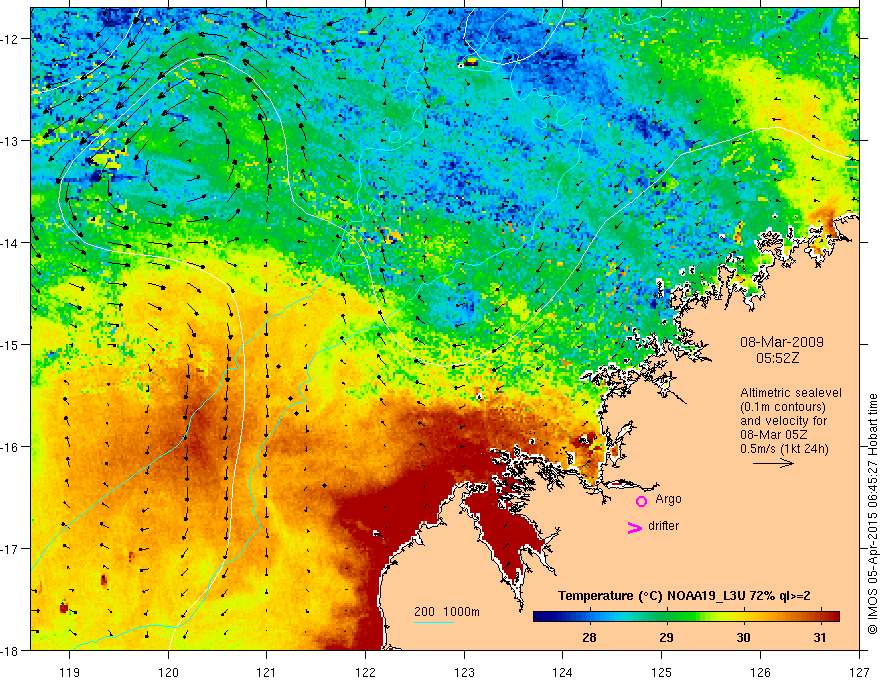Click the latitude axis label -16

pos(10,447)
